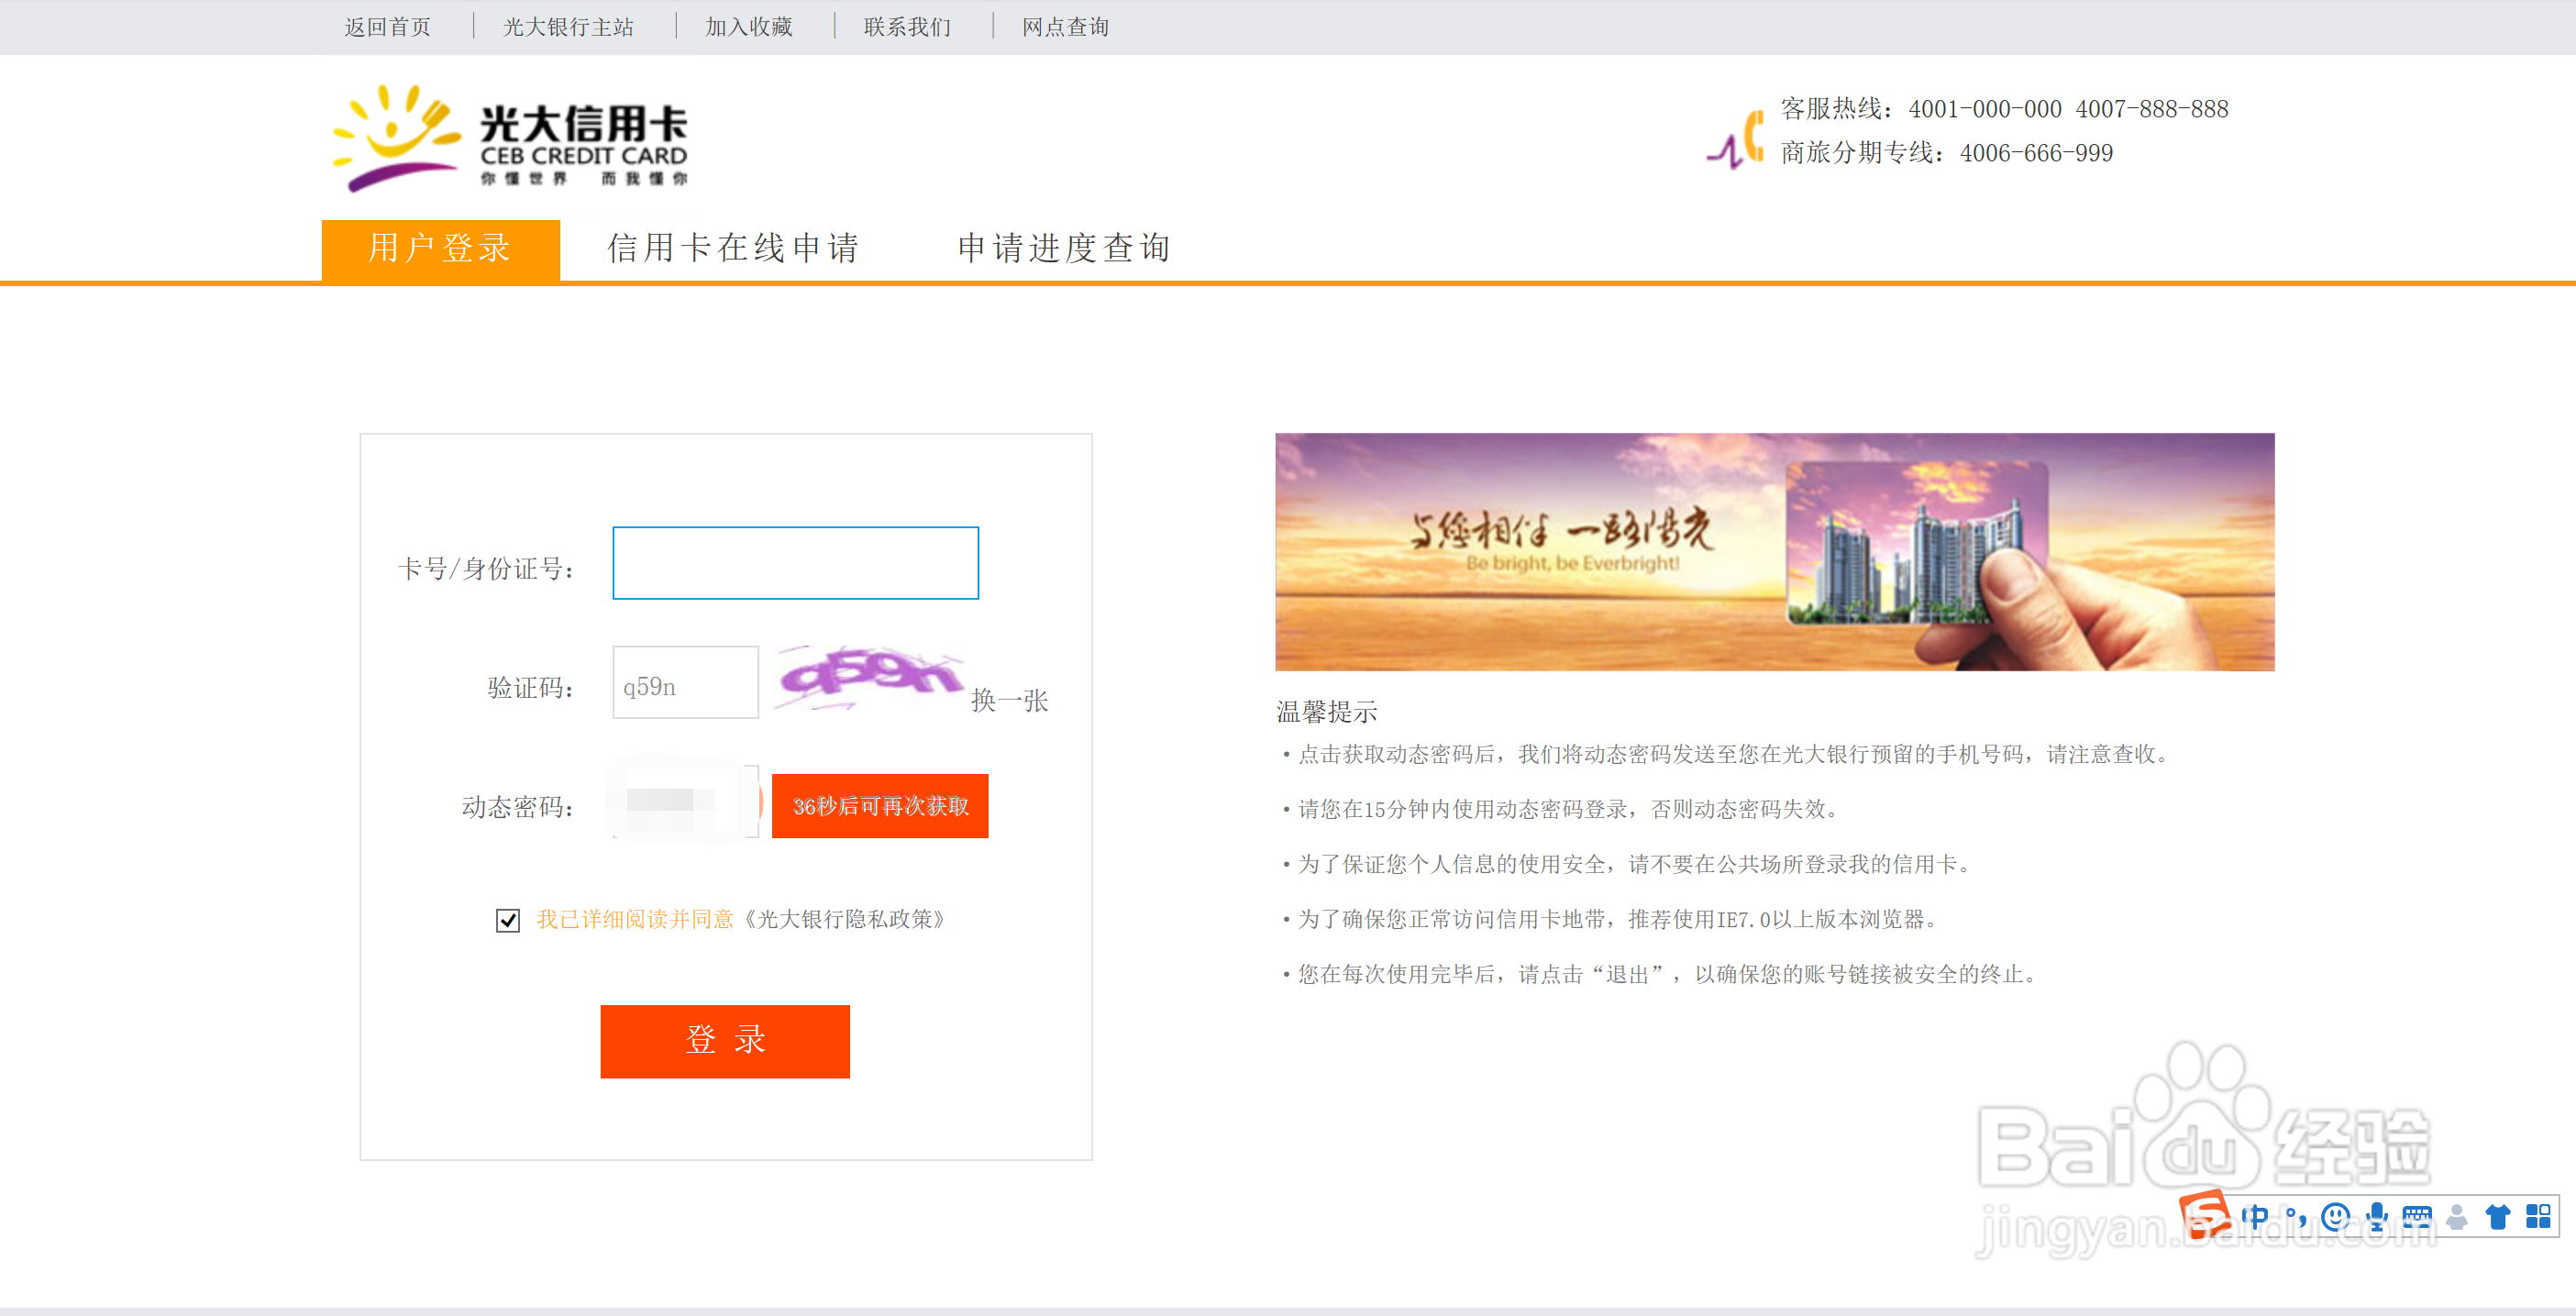Uncheck the privacy policy agreement checkbox

click(x=508, y=920)
